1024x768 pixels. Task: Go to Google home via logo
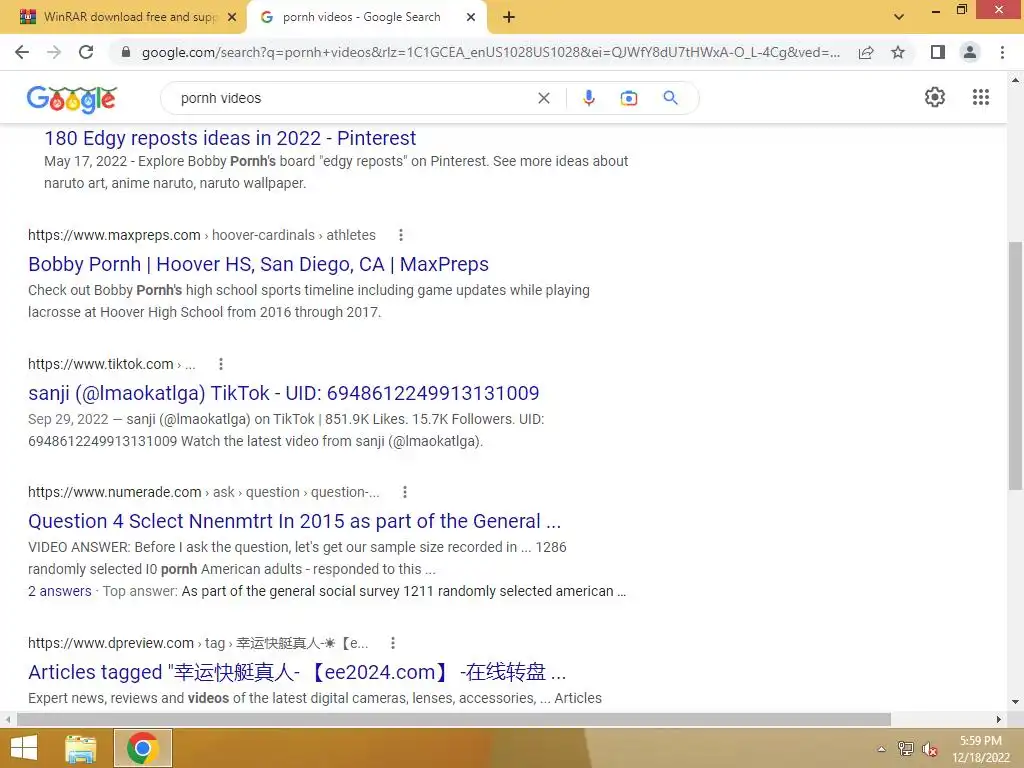pos(72,99)
